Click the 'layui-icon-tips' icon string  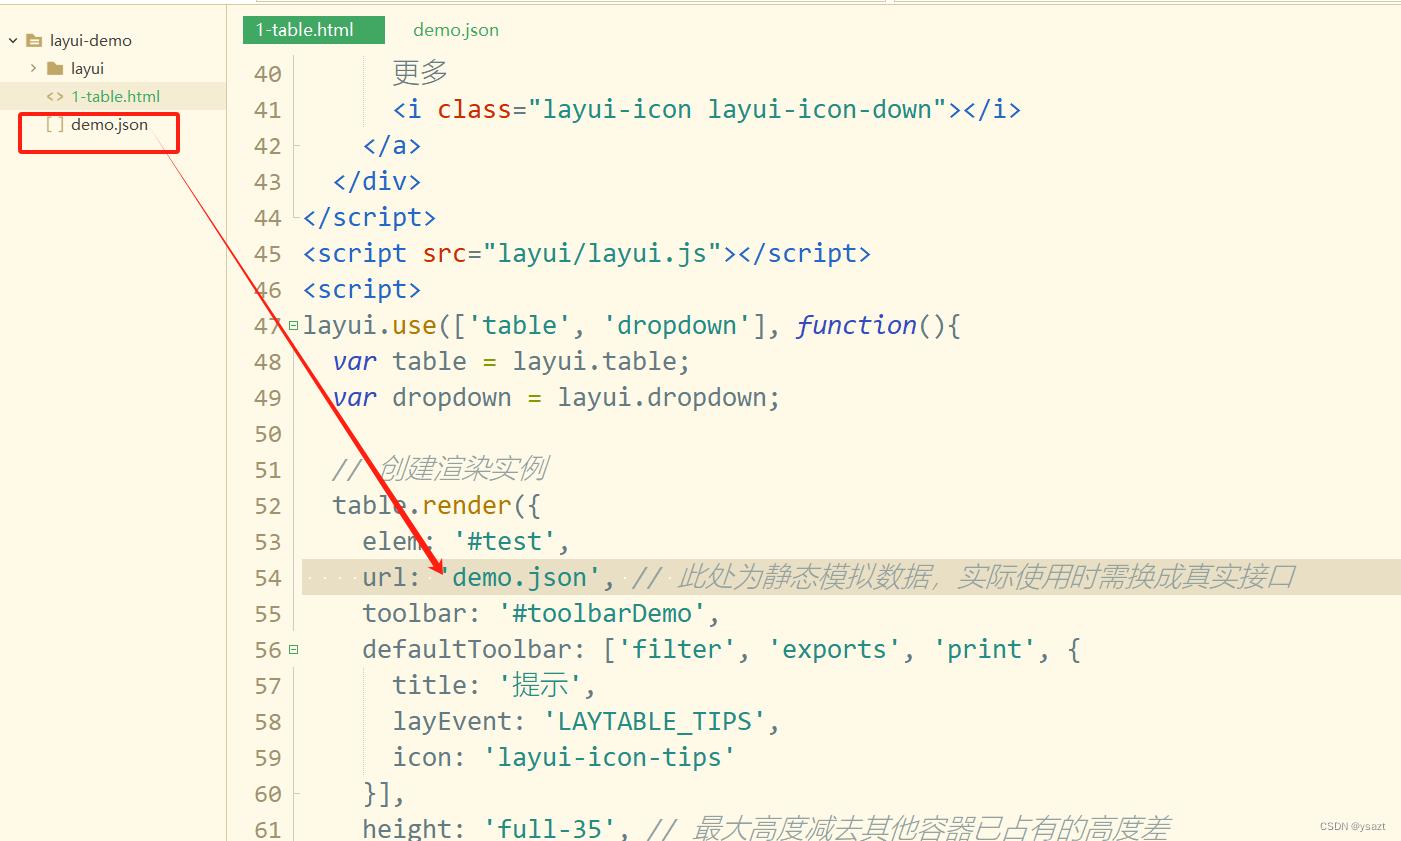pos(609,757)
